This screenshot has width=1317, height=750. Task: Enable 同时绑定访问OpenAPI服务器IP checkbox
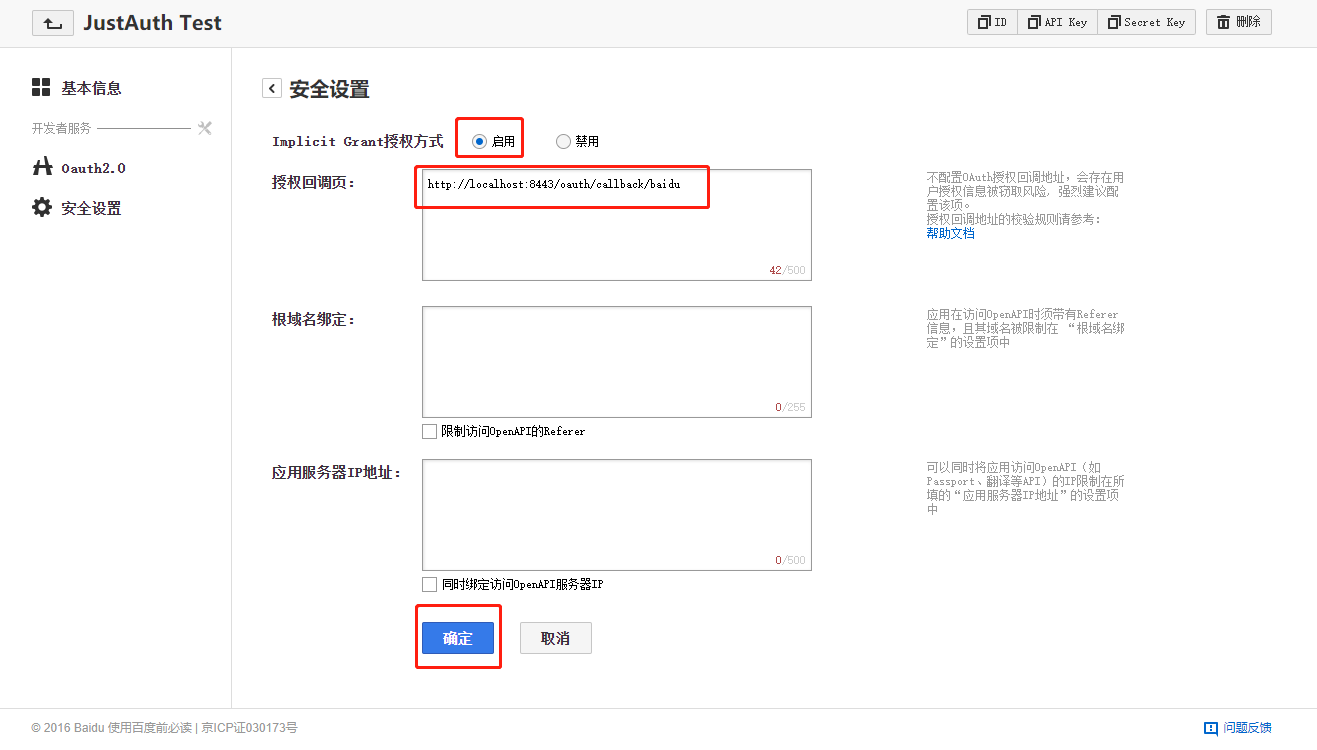429,584
